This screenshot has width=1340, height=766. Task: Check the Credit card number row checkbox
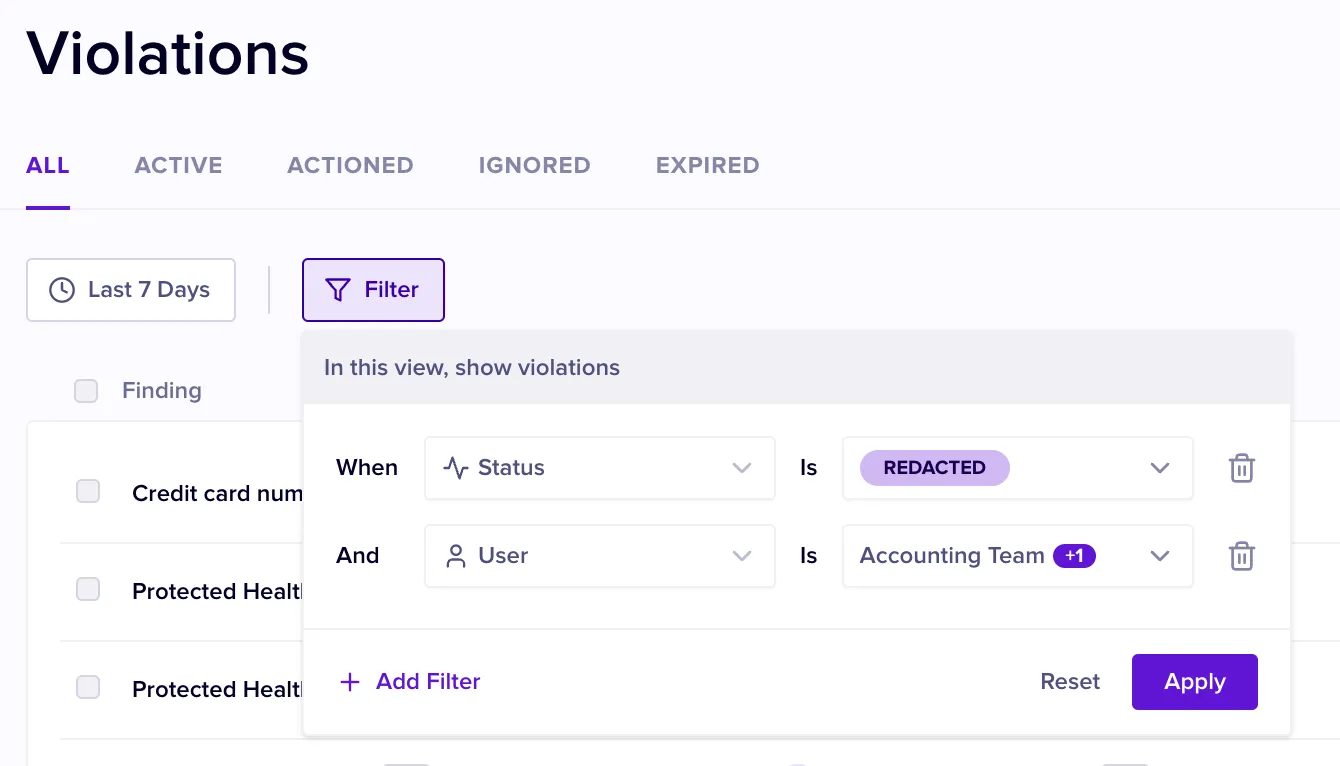coord(88,491)
